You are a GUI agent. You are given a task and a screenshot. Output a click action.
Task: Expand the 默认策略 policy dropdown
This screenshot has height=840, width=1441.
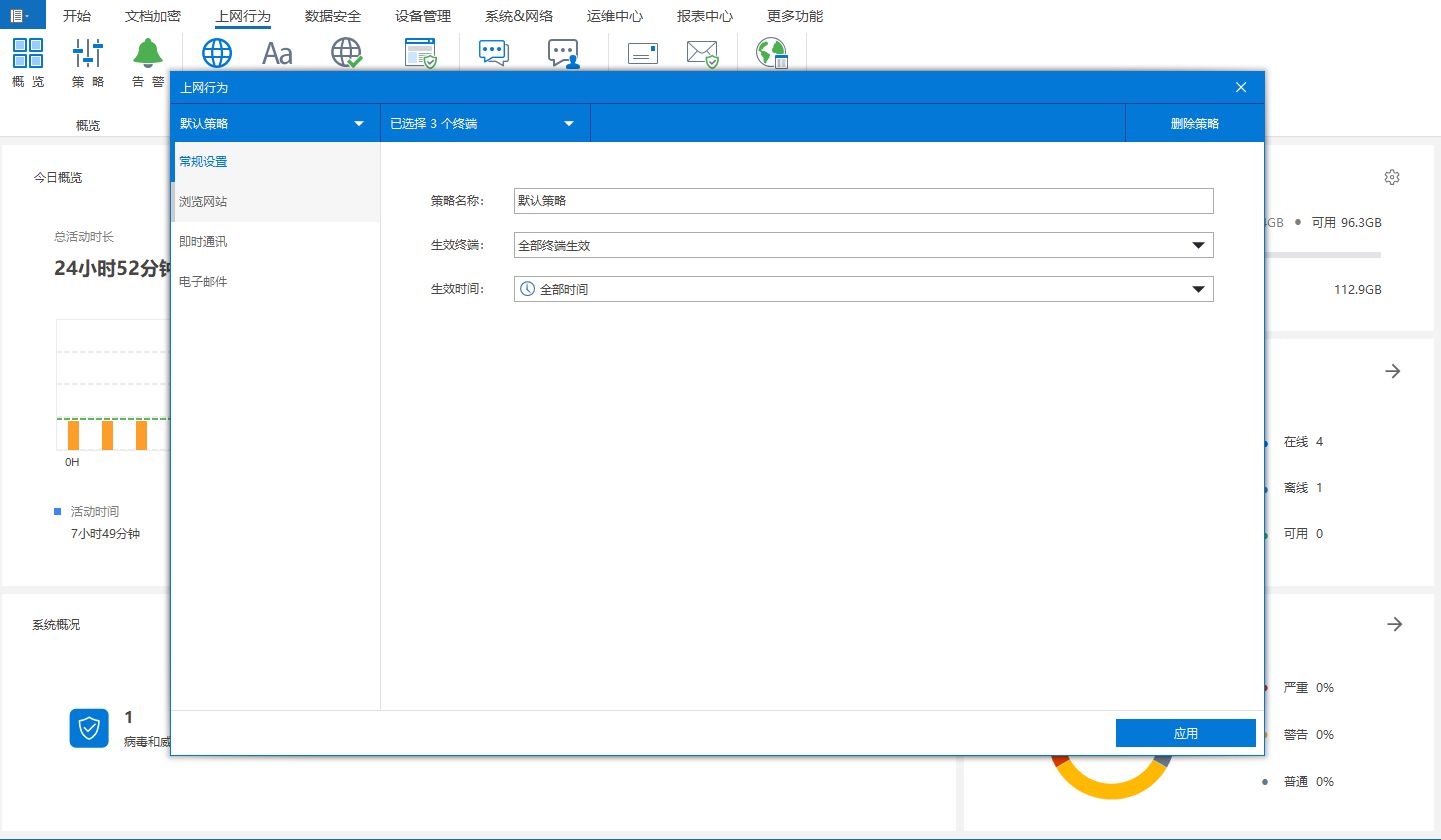click(275, 124)
